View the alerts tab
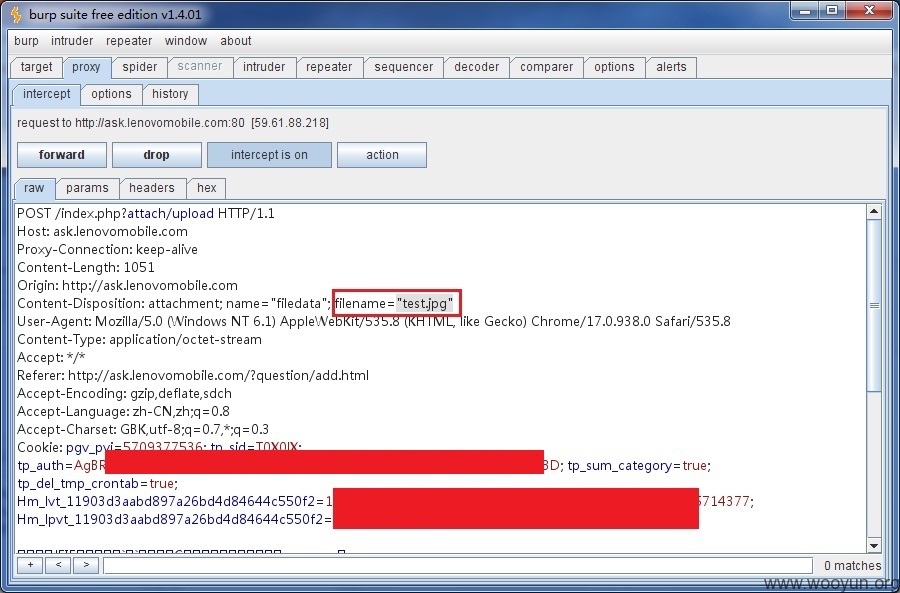Image resolution: width=900 pixels, height=593 pixels. tap(671, 67)
